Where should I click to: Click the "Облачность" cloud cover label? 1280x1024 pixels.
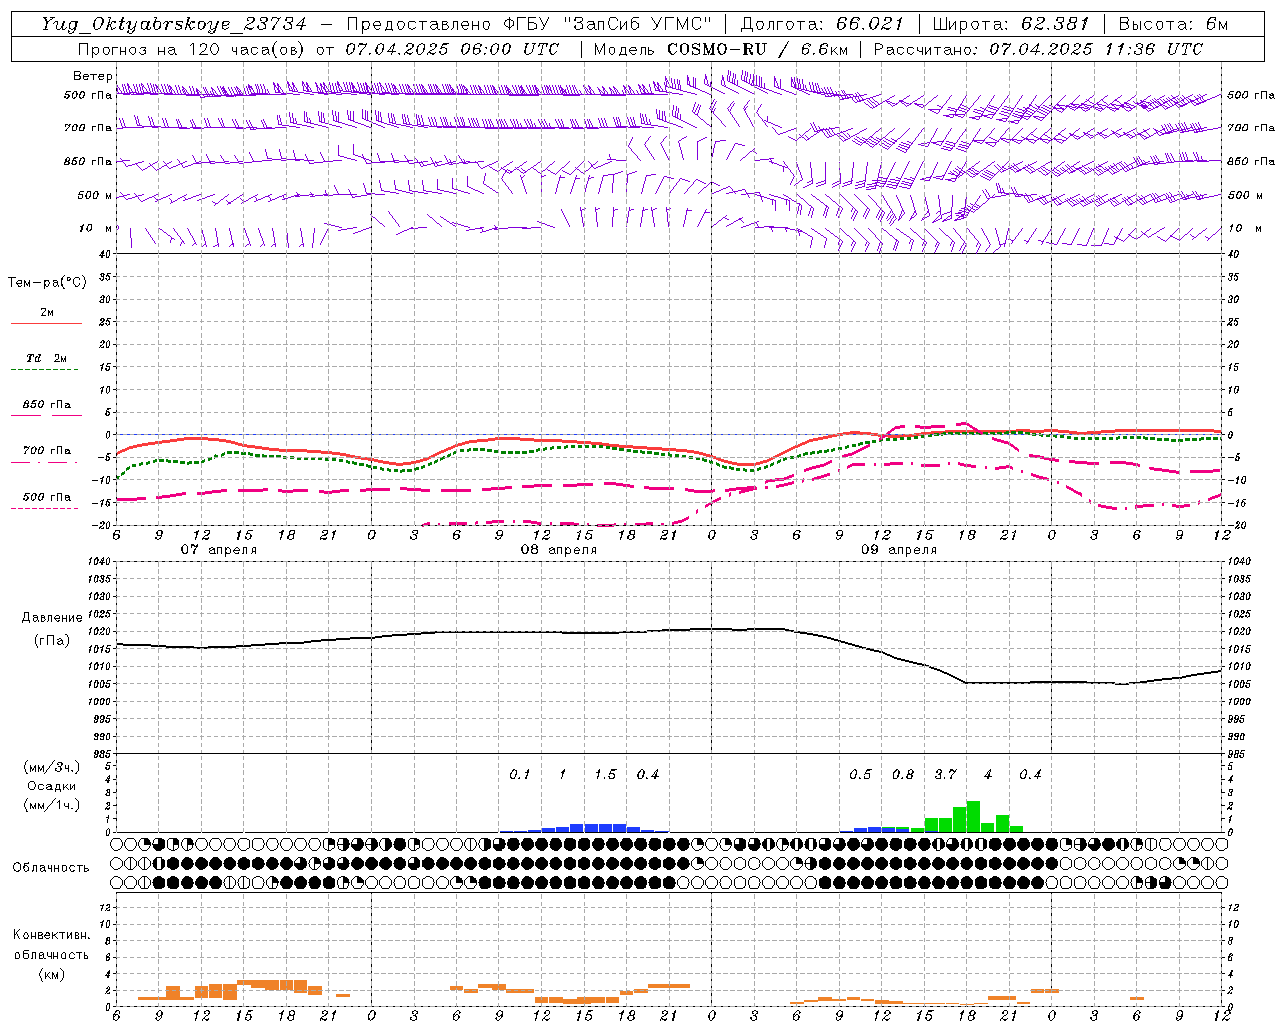51,867
